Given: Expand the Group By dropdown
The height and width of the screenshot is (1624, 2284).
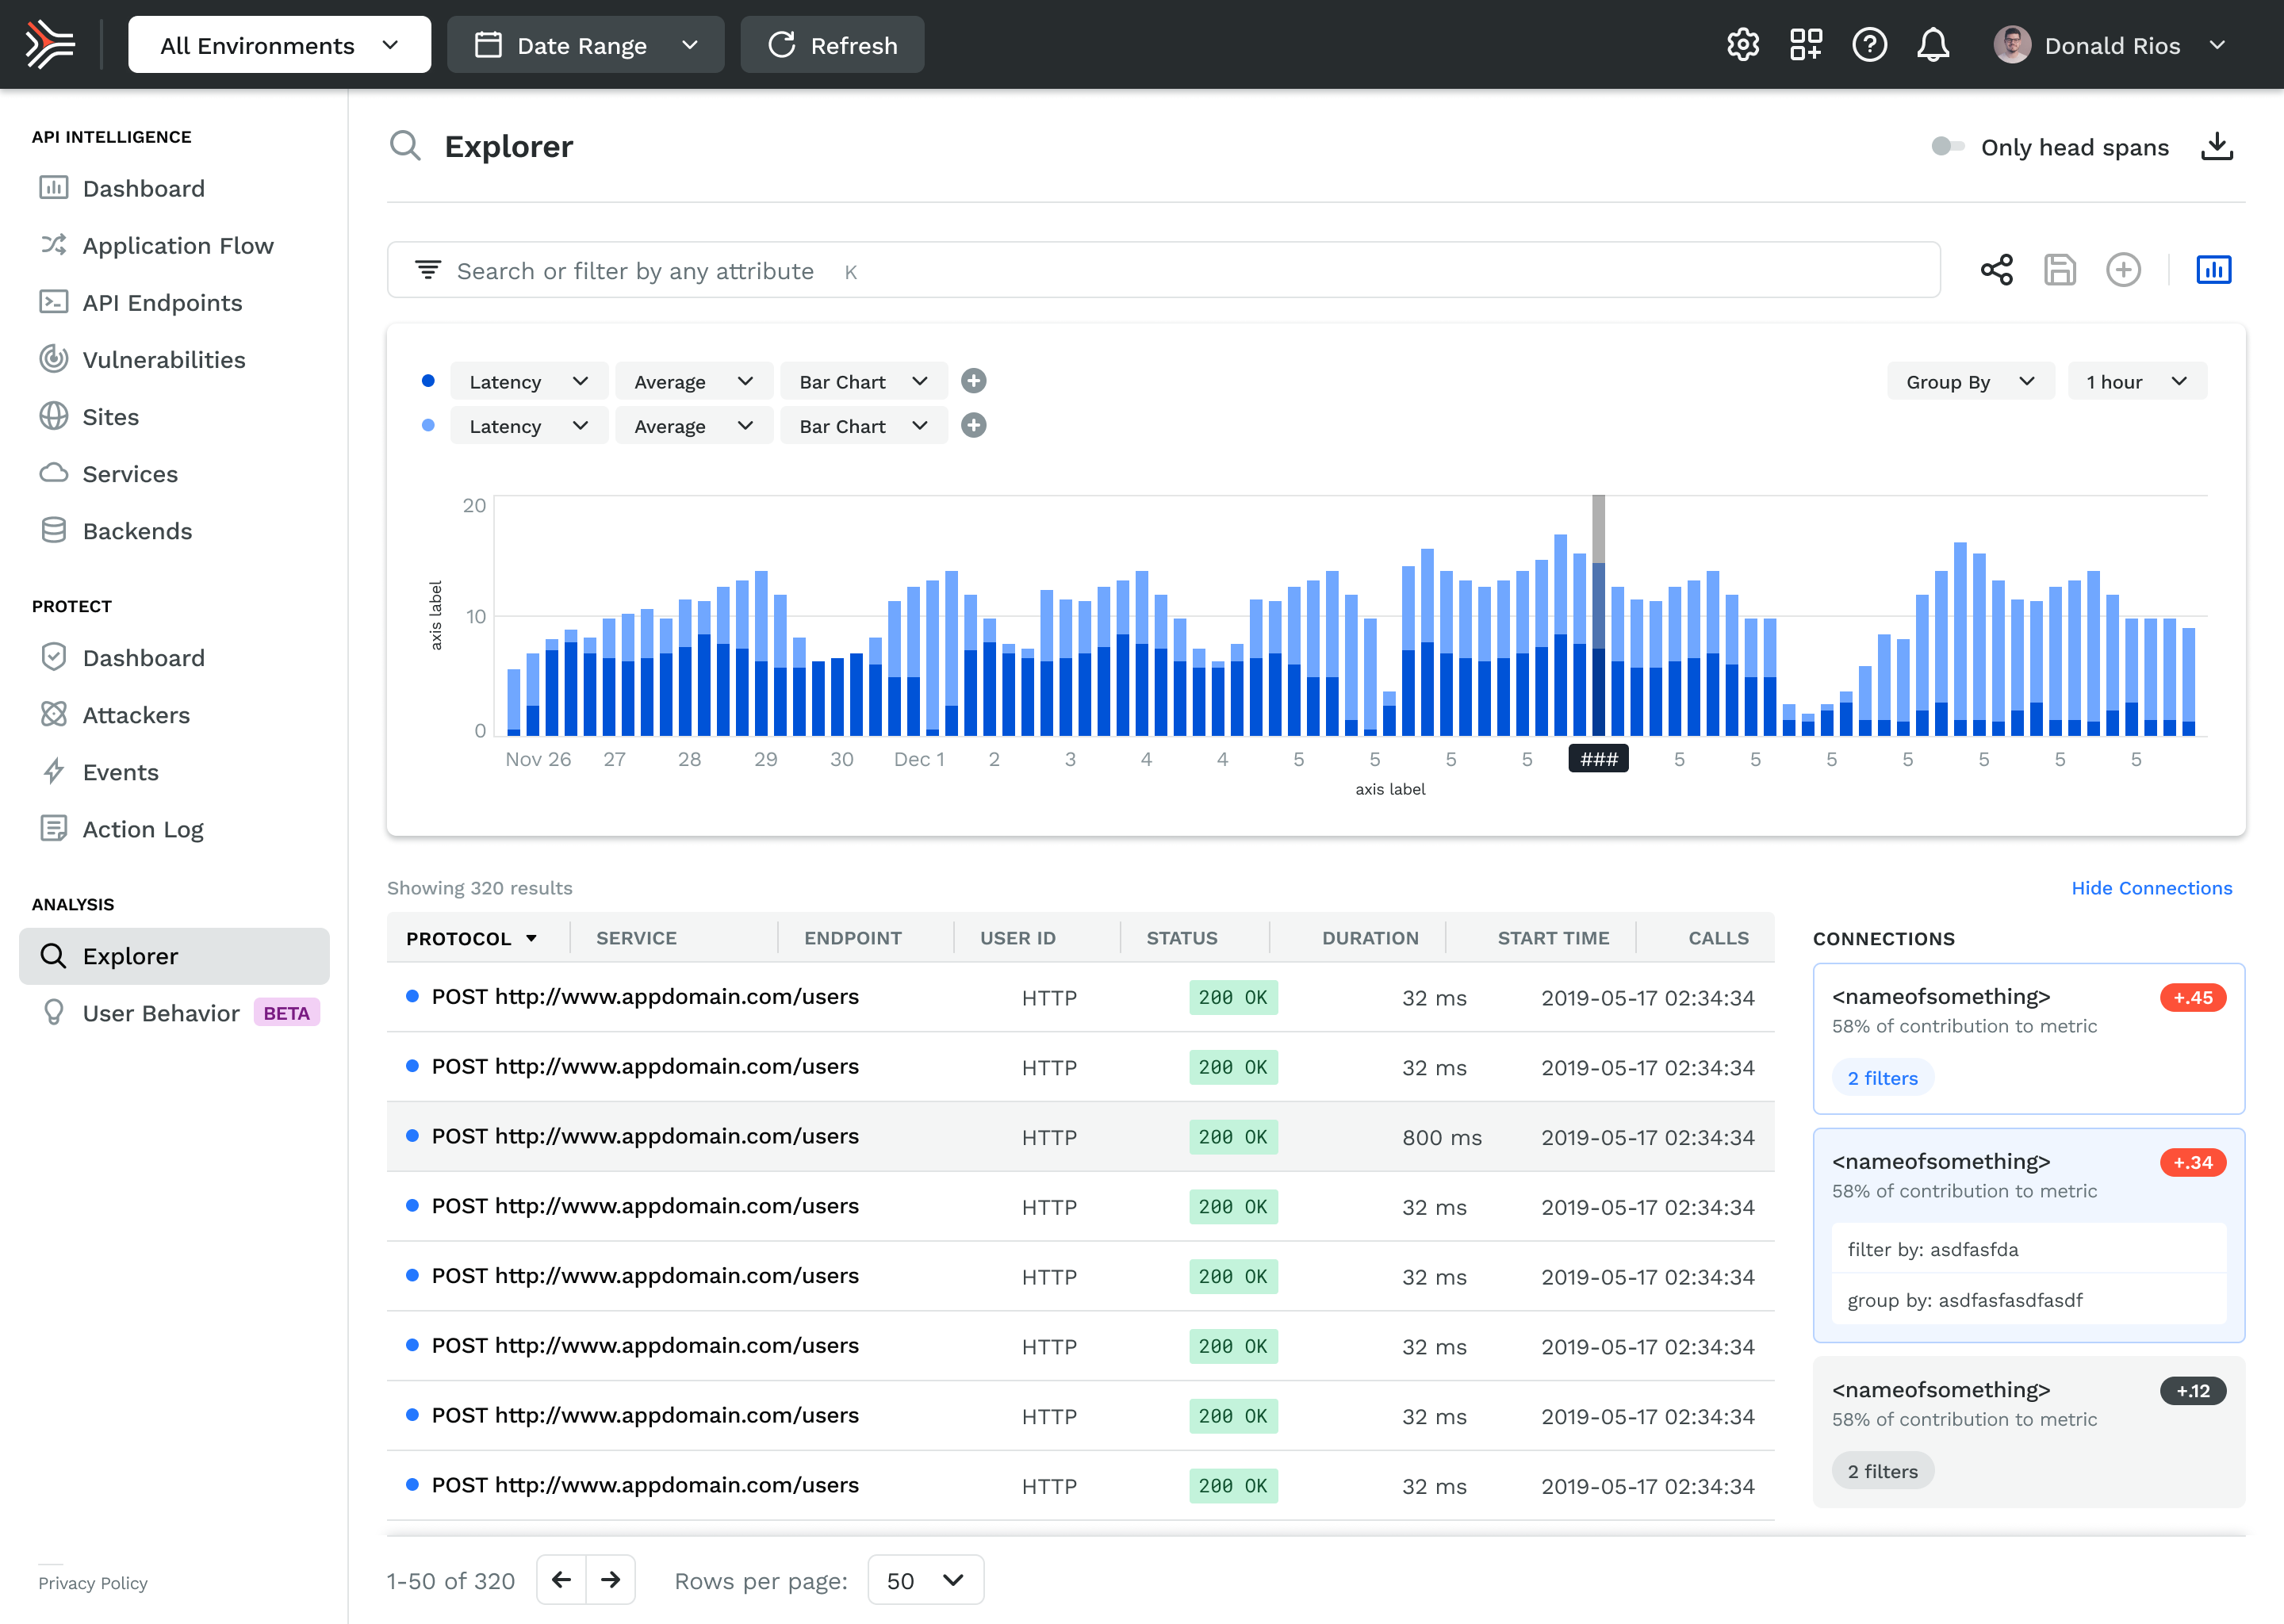Looking at the screenshot, I should click(x=1969, y=382).
